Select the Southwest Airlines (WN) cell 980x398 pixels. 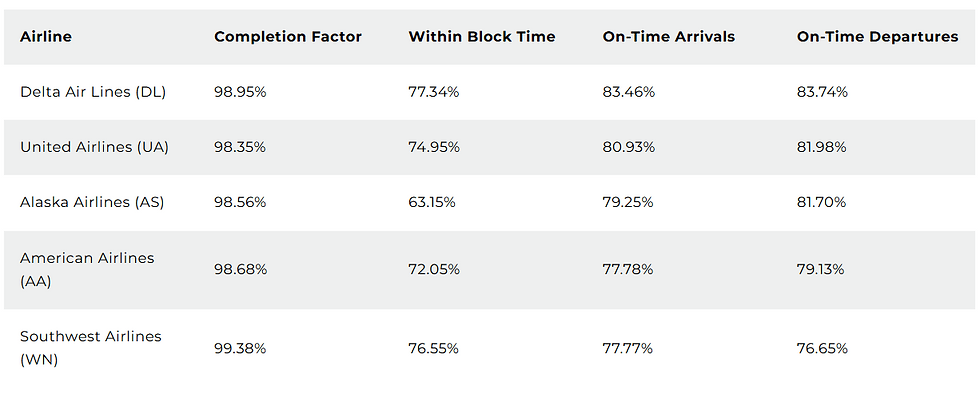click(x=91, y=348)
